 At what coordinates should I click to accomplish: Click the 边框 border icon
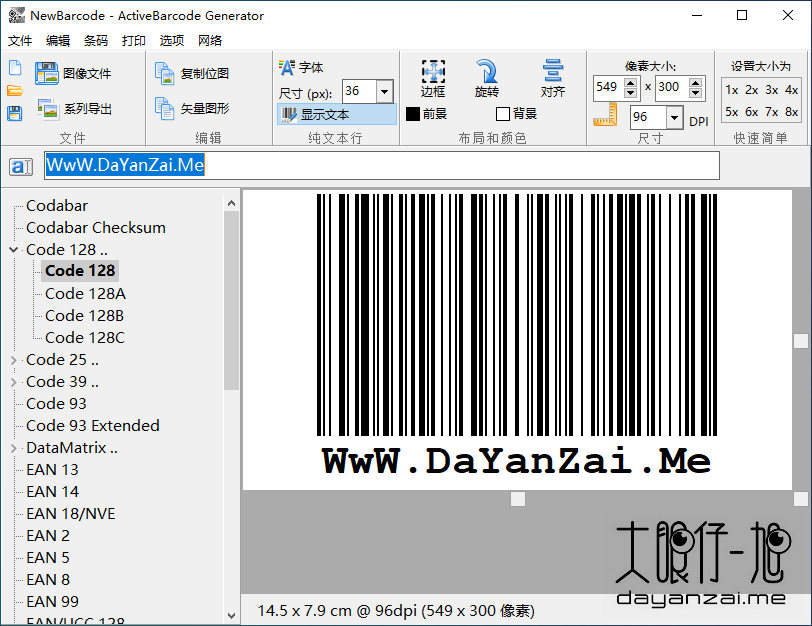pos(433,71)
